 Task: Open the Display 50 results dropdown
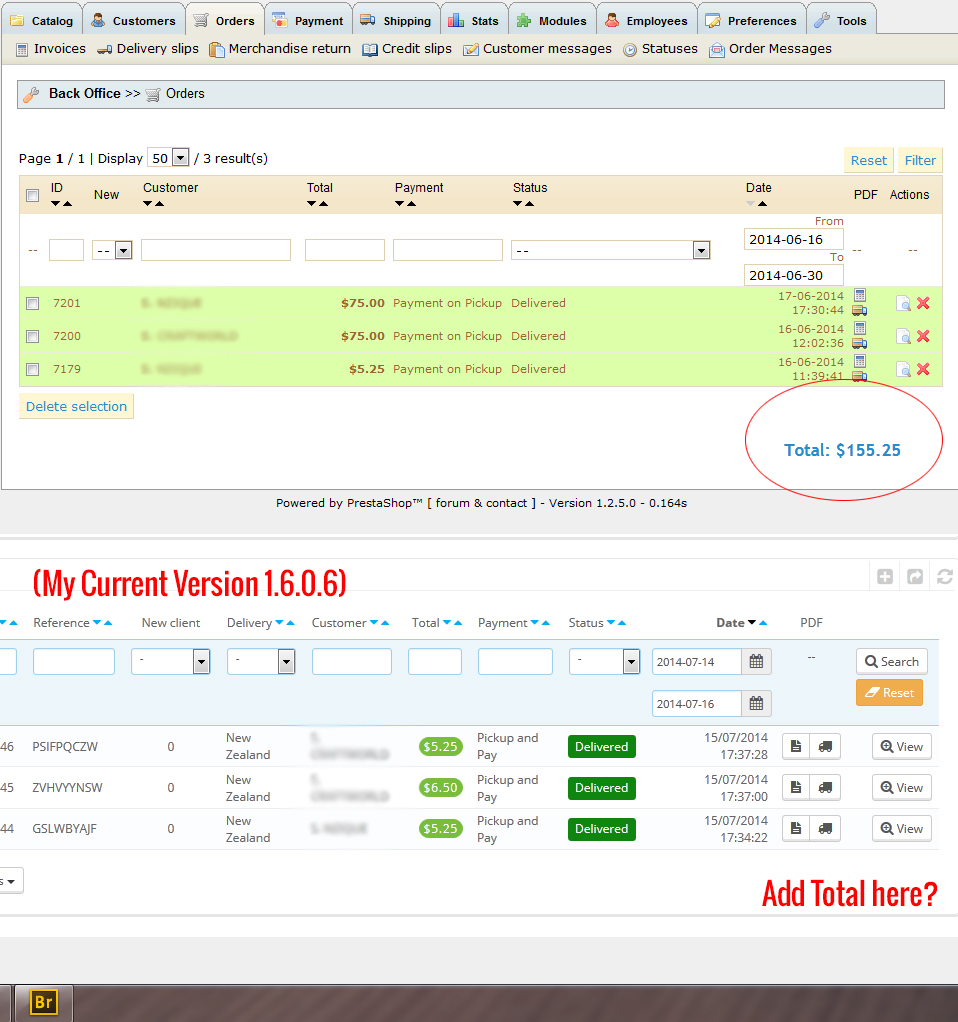[169, 158]
